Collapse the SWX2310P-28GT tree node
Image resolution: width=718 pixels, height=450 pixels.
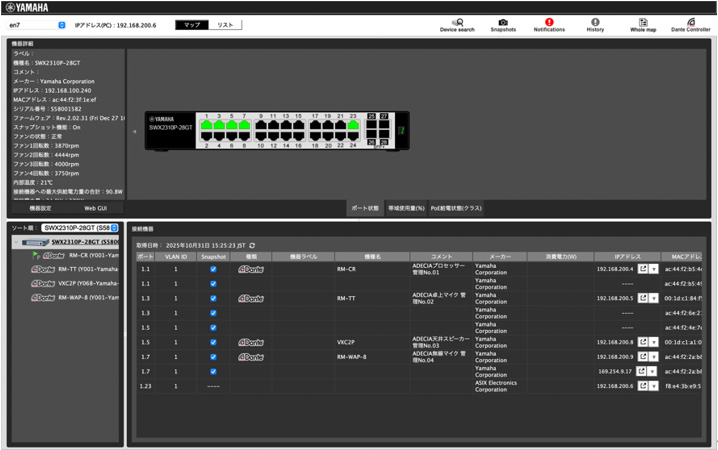point(14,242)
